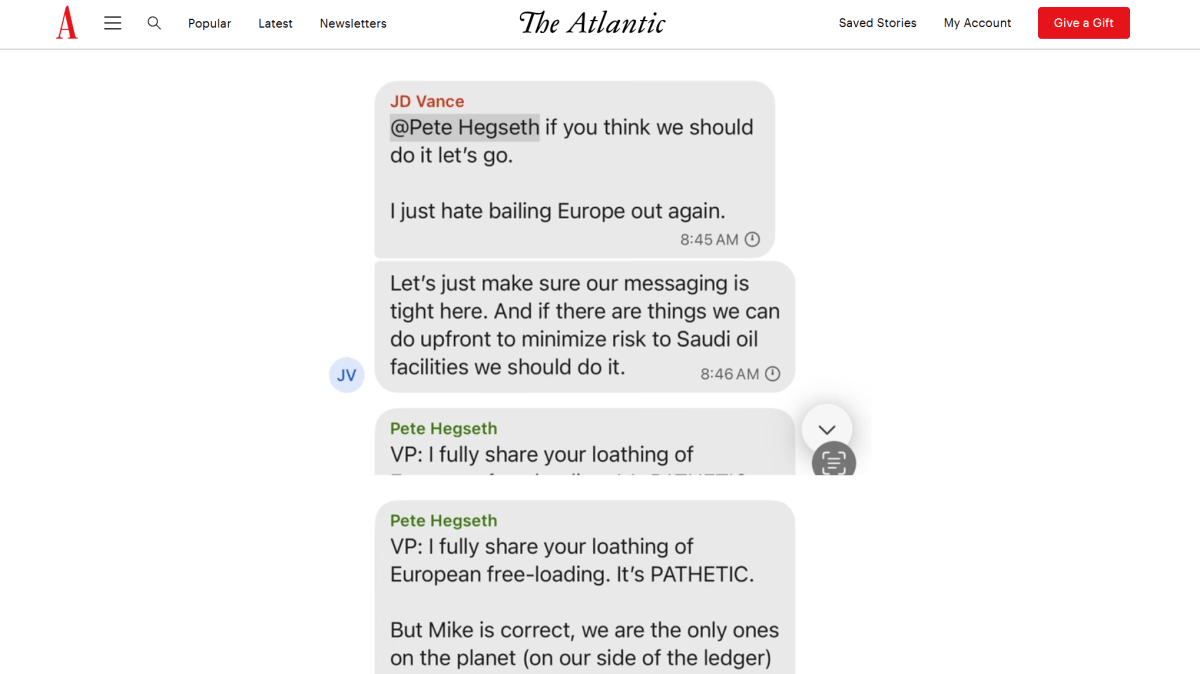Click the Newsletters menu item

tap(352, 23)
